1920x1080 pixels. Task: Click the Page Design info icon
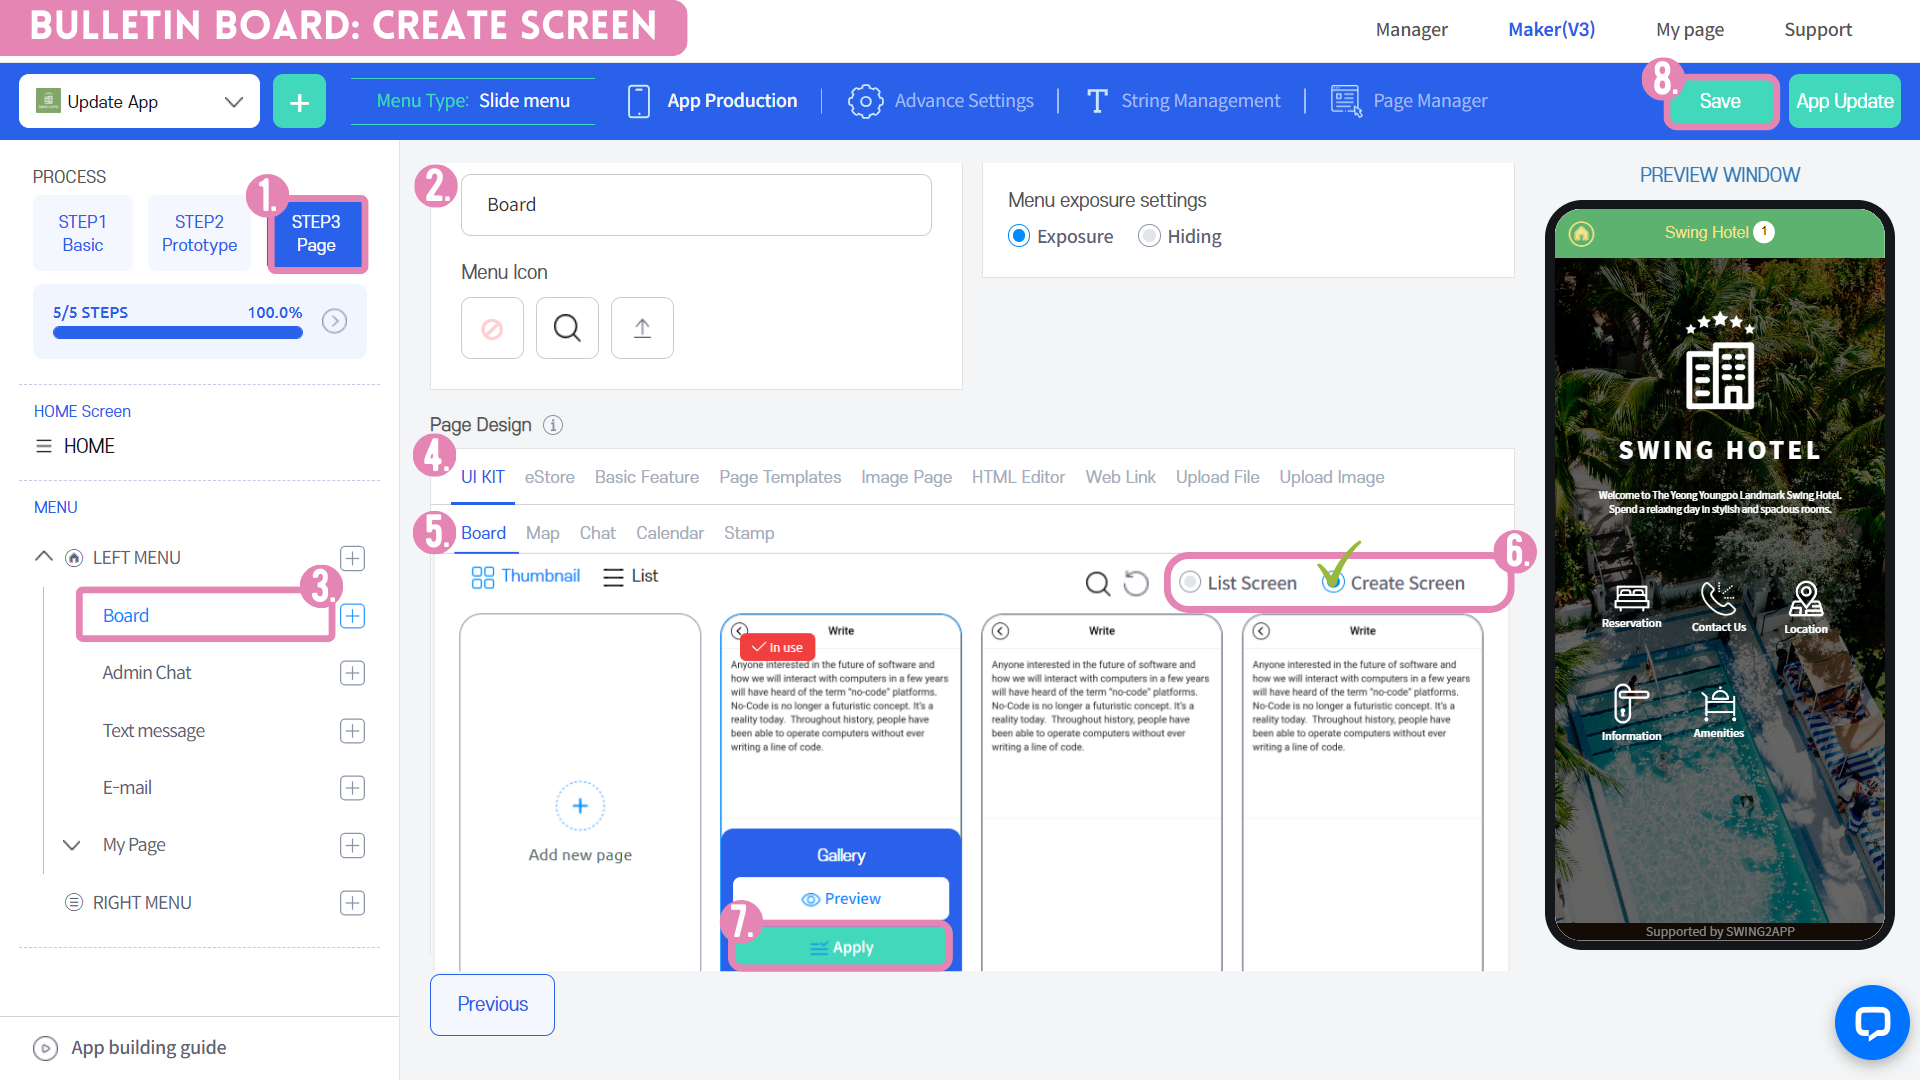coord(553,425)
